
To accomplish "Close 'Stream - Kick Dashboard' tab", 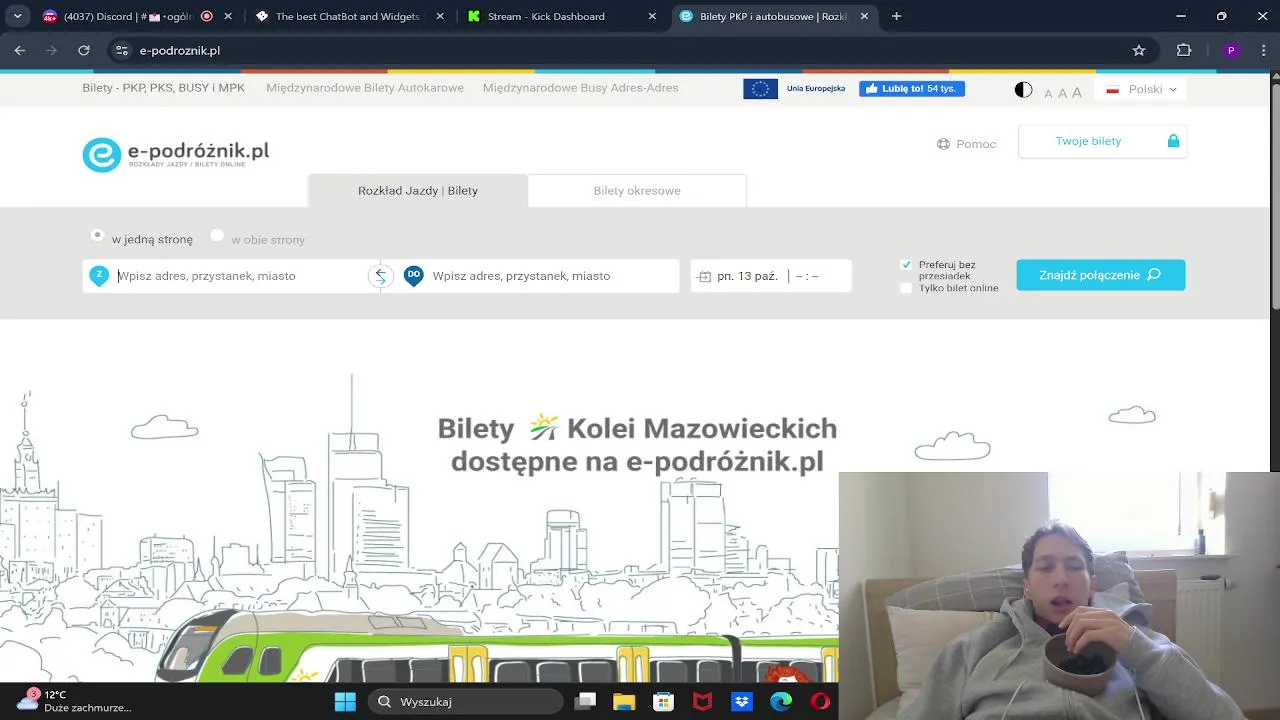I will [652, 16].
